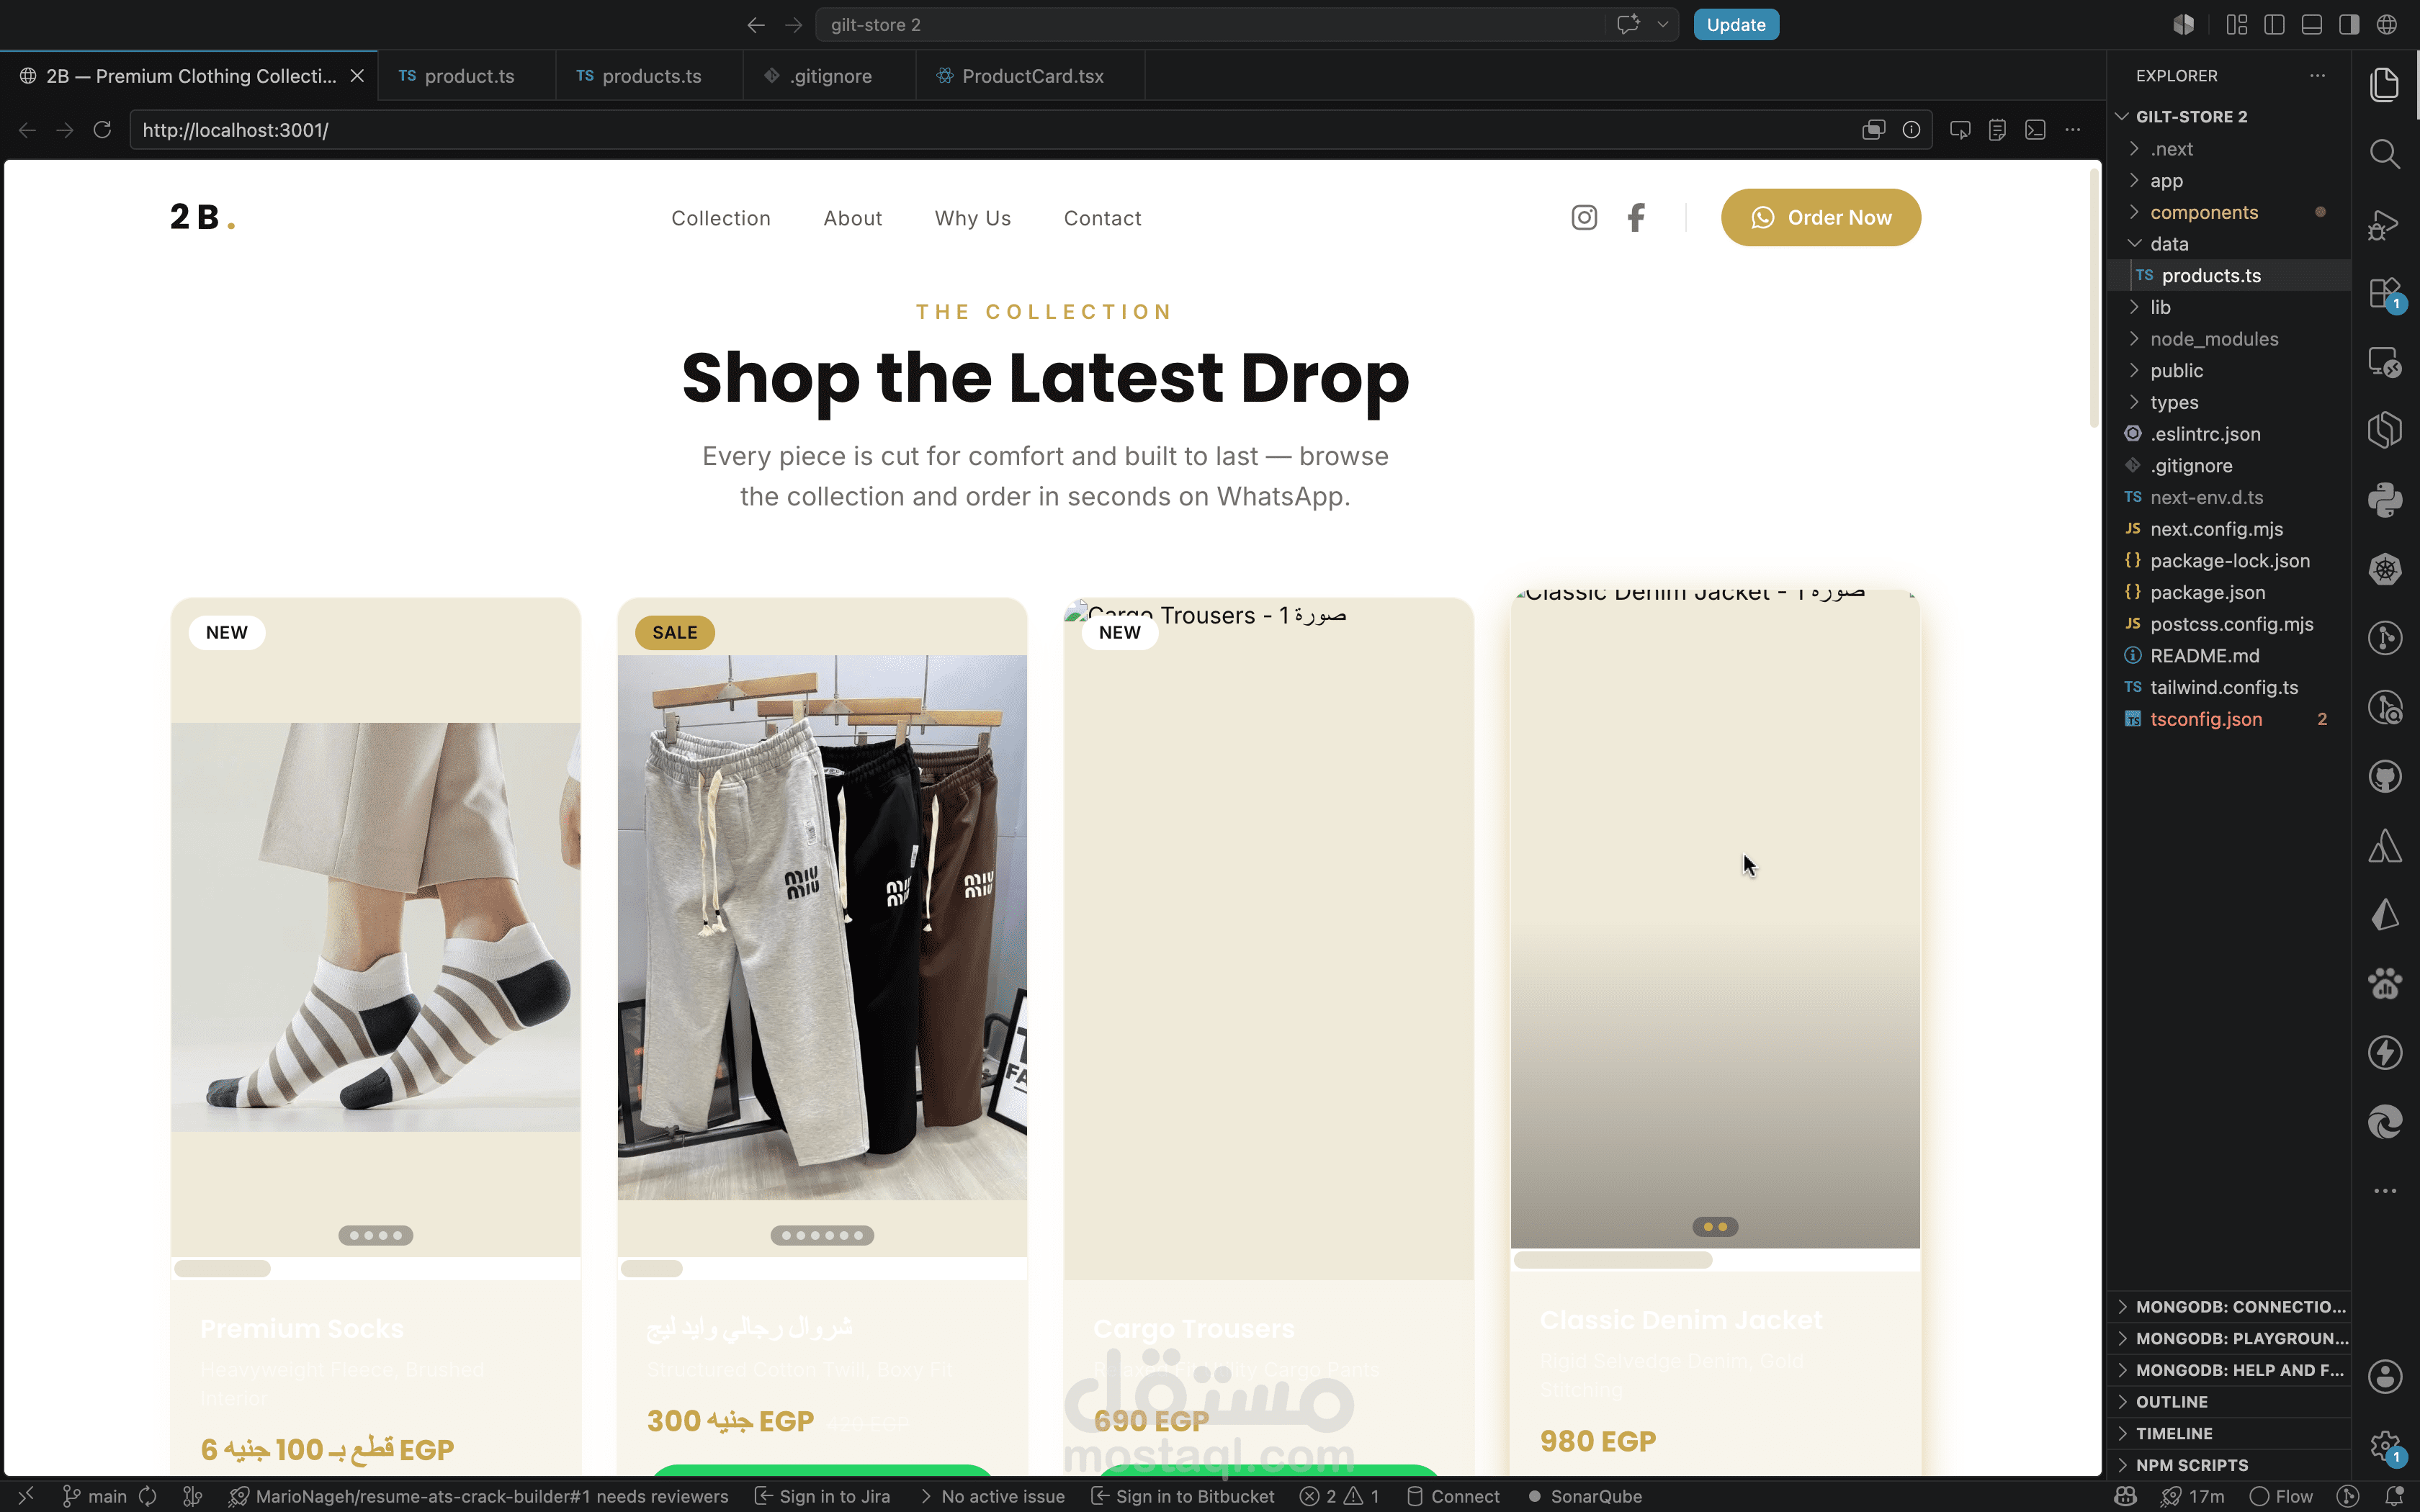Go back in the preview browser

[27, 130]
